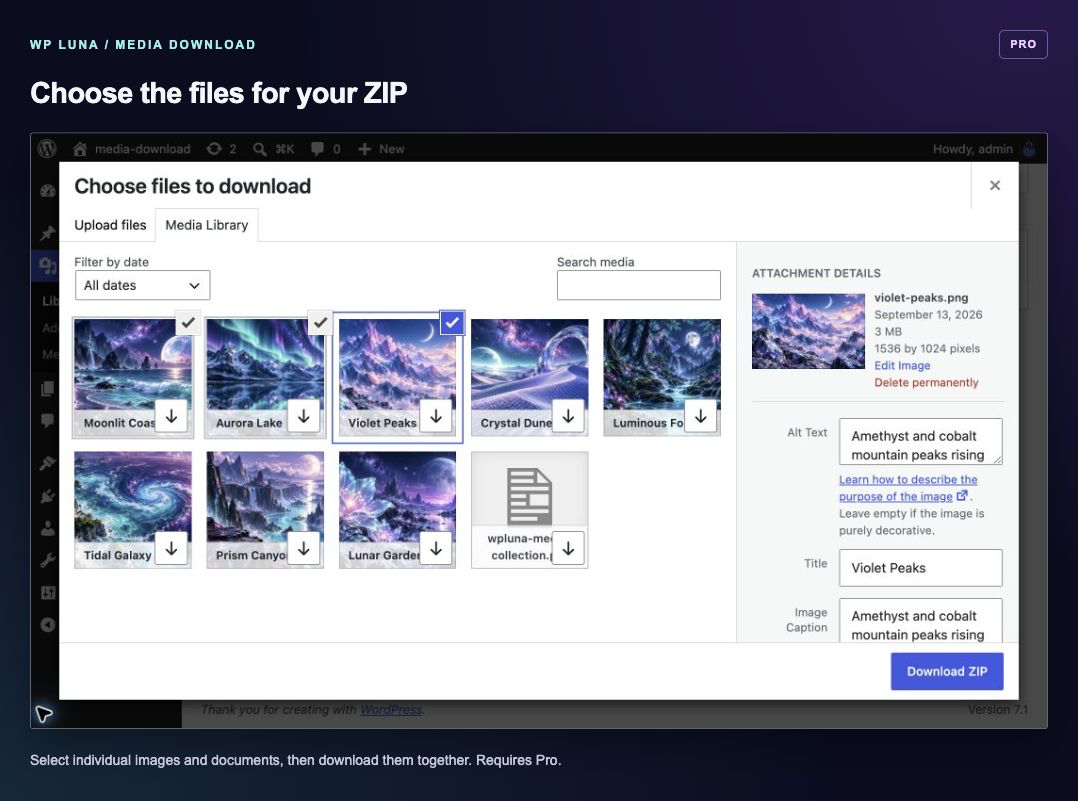This screenshot has width=1078, height=801.
Task: Switch to the Upload files tab
Action: (110, 225)
